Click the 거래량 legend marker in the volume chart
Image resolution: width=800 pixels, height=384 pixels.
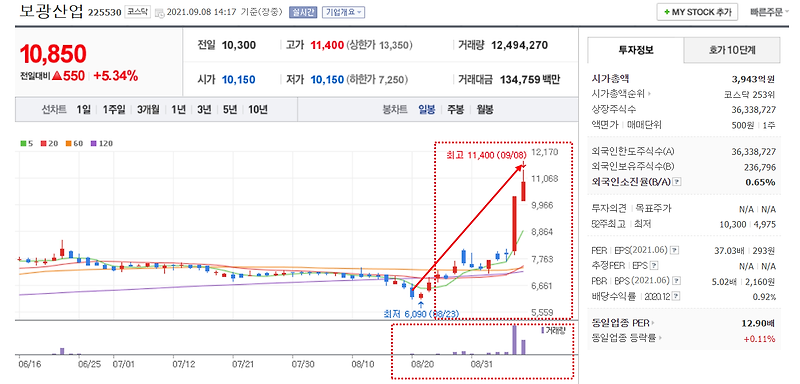pyautogui.click(x=543, y=330)
